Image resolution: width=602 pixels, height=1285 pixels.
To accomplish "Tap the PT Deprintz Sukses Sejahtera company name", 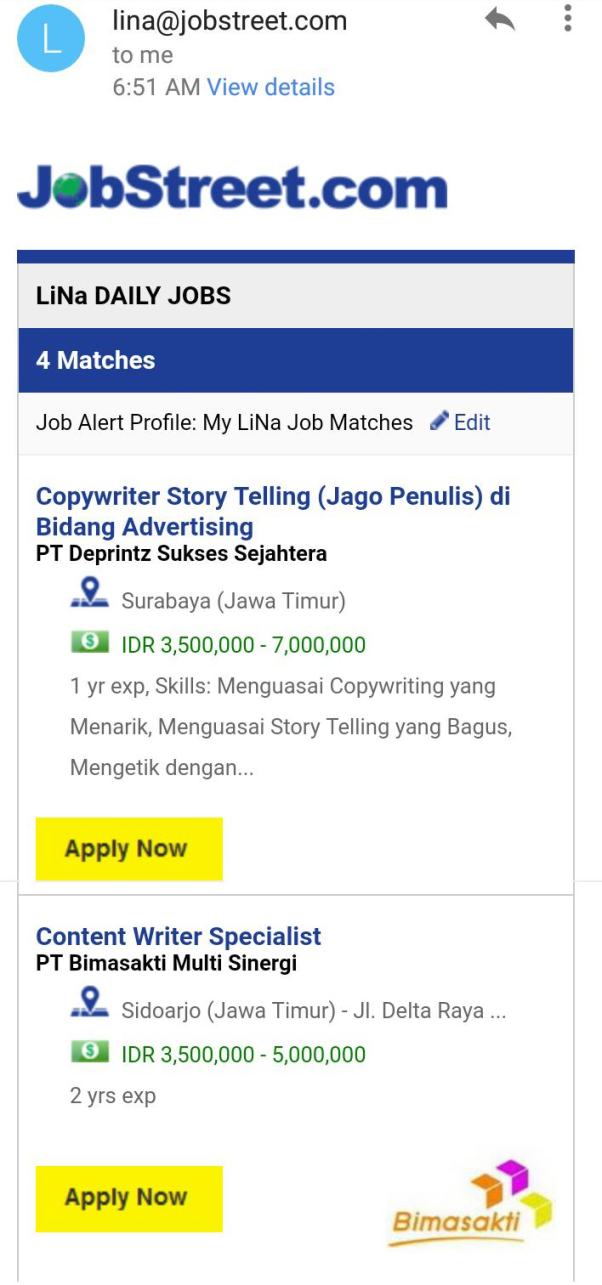I will tap(181, 553).
